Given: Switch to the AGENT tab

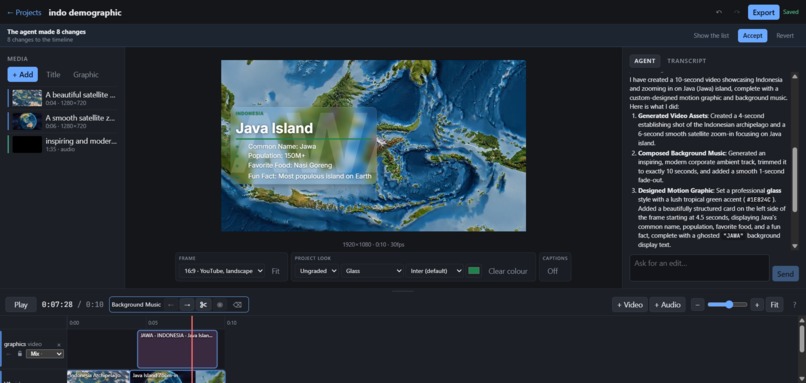Looking at the screenshot, I should coord(645,61).
